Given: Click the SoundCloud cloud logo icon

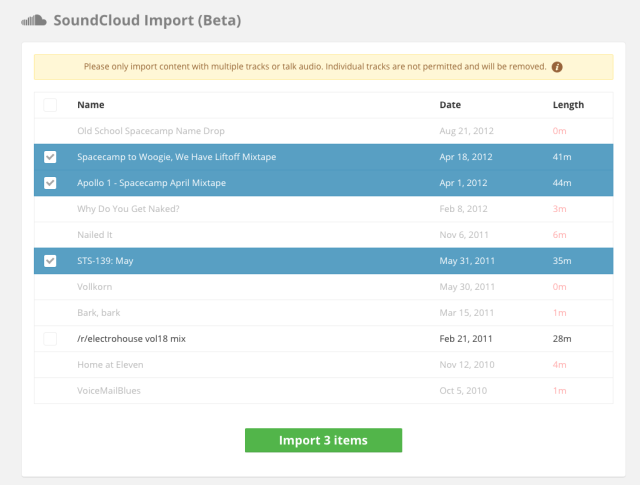Looking at the screenshot, I should tap(34, 19).
